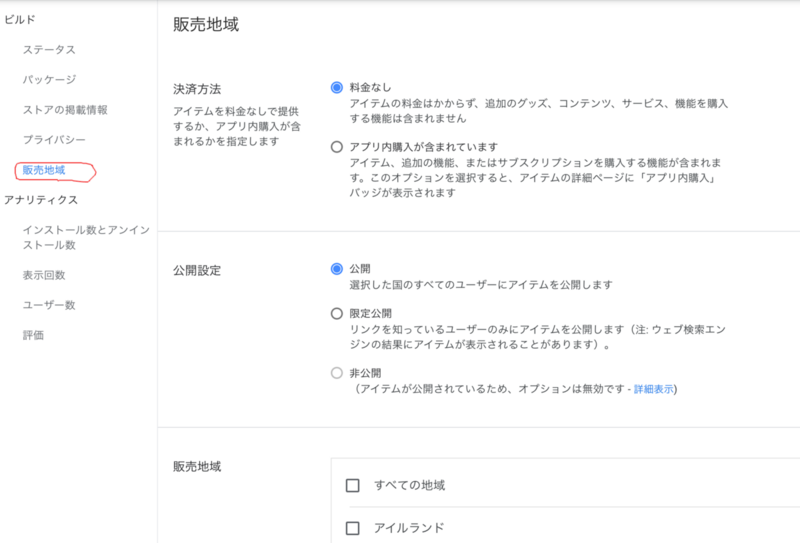Click text 選択した国のすべてのユーザーにアイテムを公開します
800x543 pixels.
tap(481, 285)
